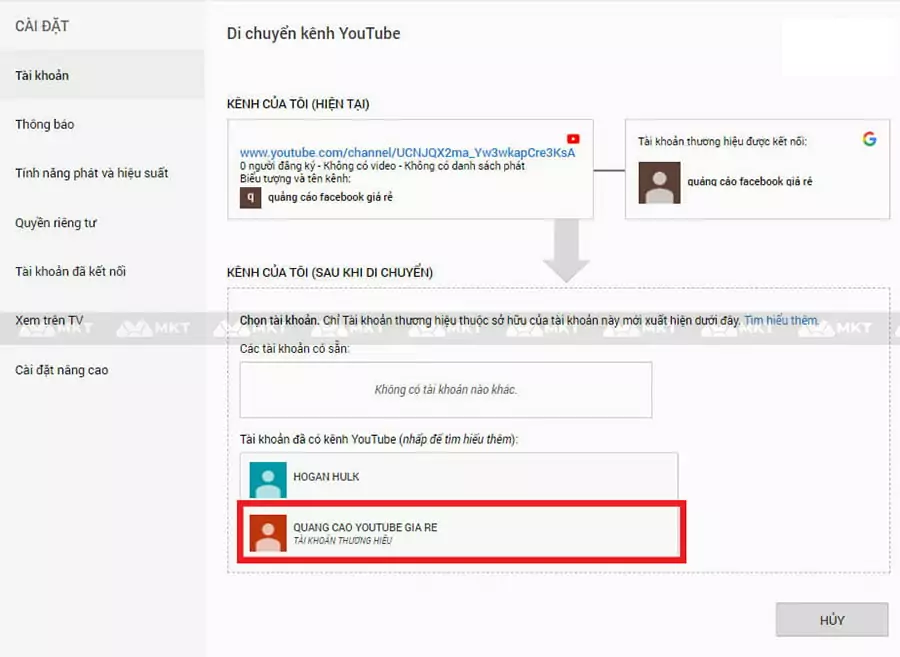Open Tài khoản đã kết nối page
The image size is (900, 657).
click(71, 271)
